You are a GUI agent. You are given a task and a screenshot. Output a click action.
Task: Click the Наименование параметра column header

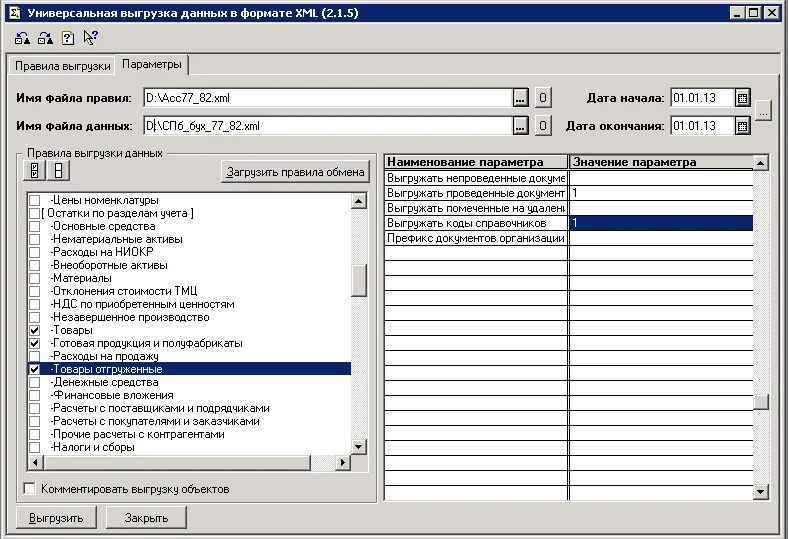pyautogui.click(x=476, y=162)
